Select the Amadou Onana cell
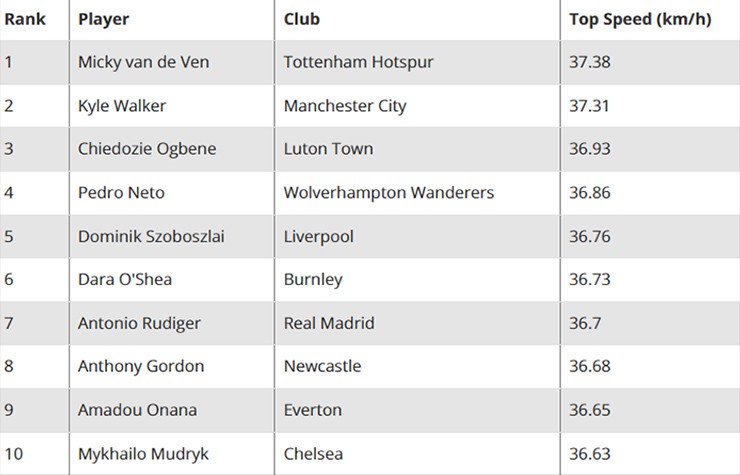The image size is (740, 475). coord(137,410)
